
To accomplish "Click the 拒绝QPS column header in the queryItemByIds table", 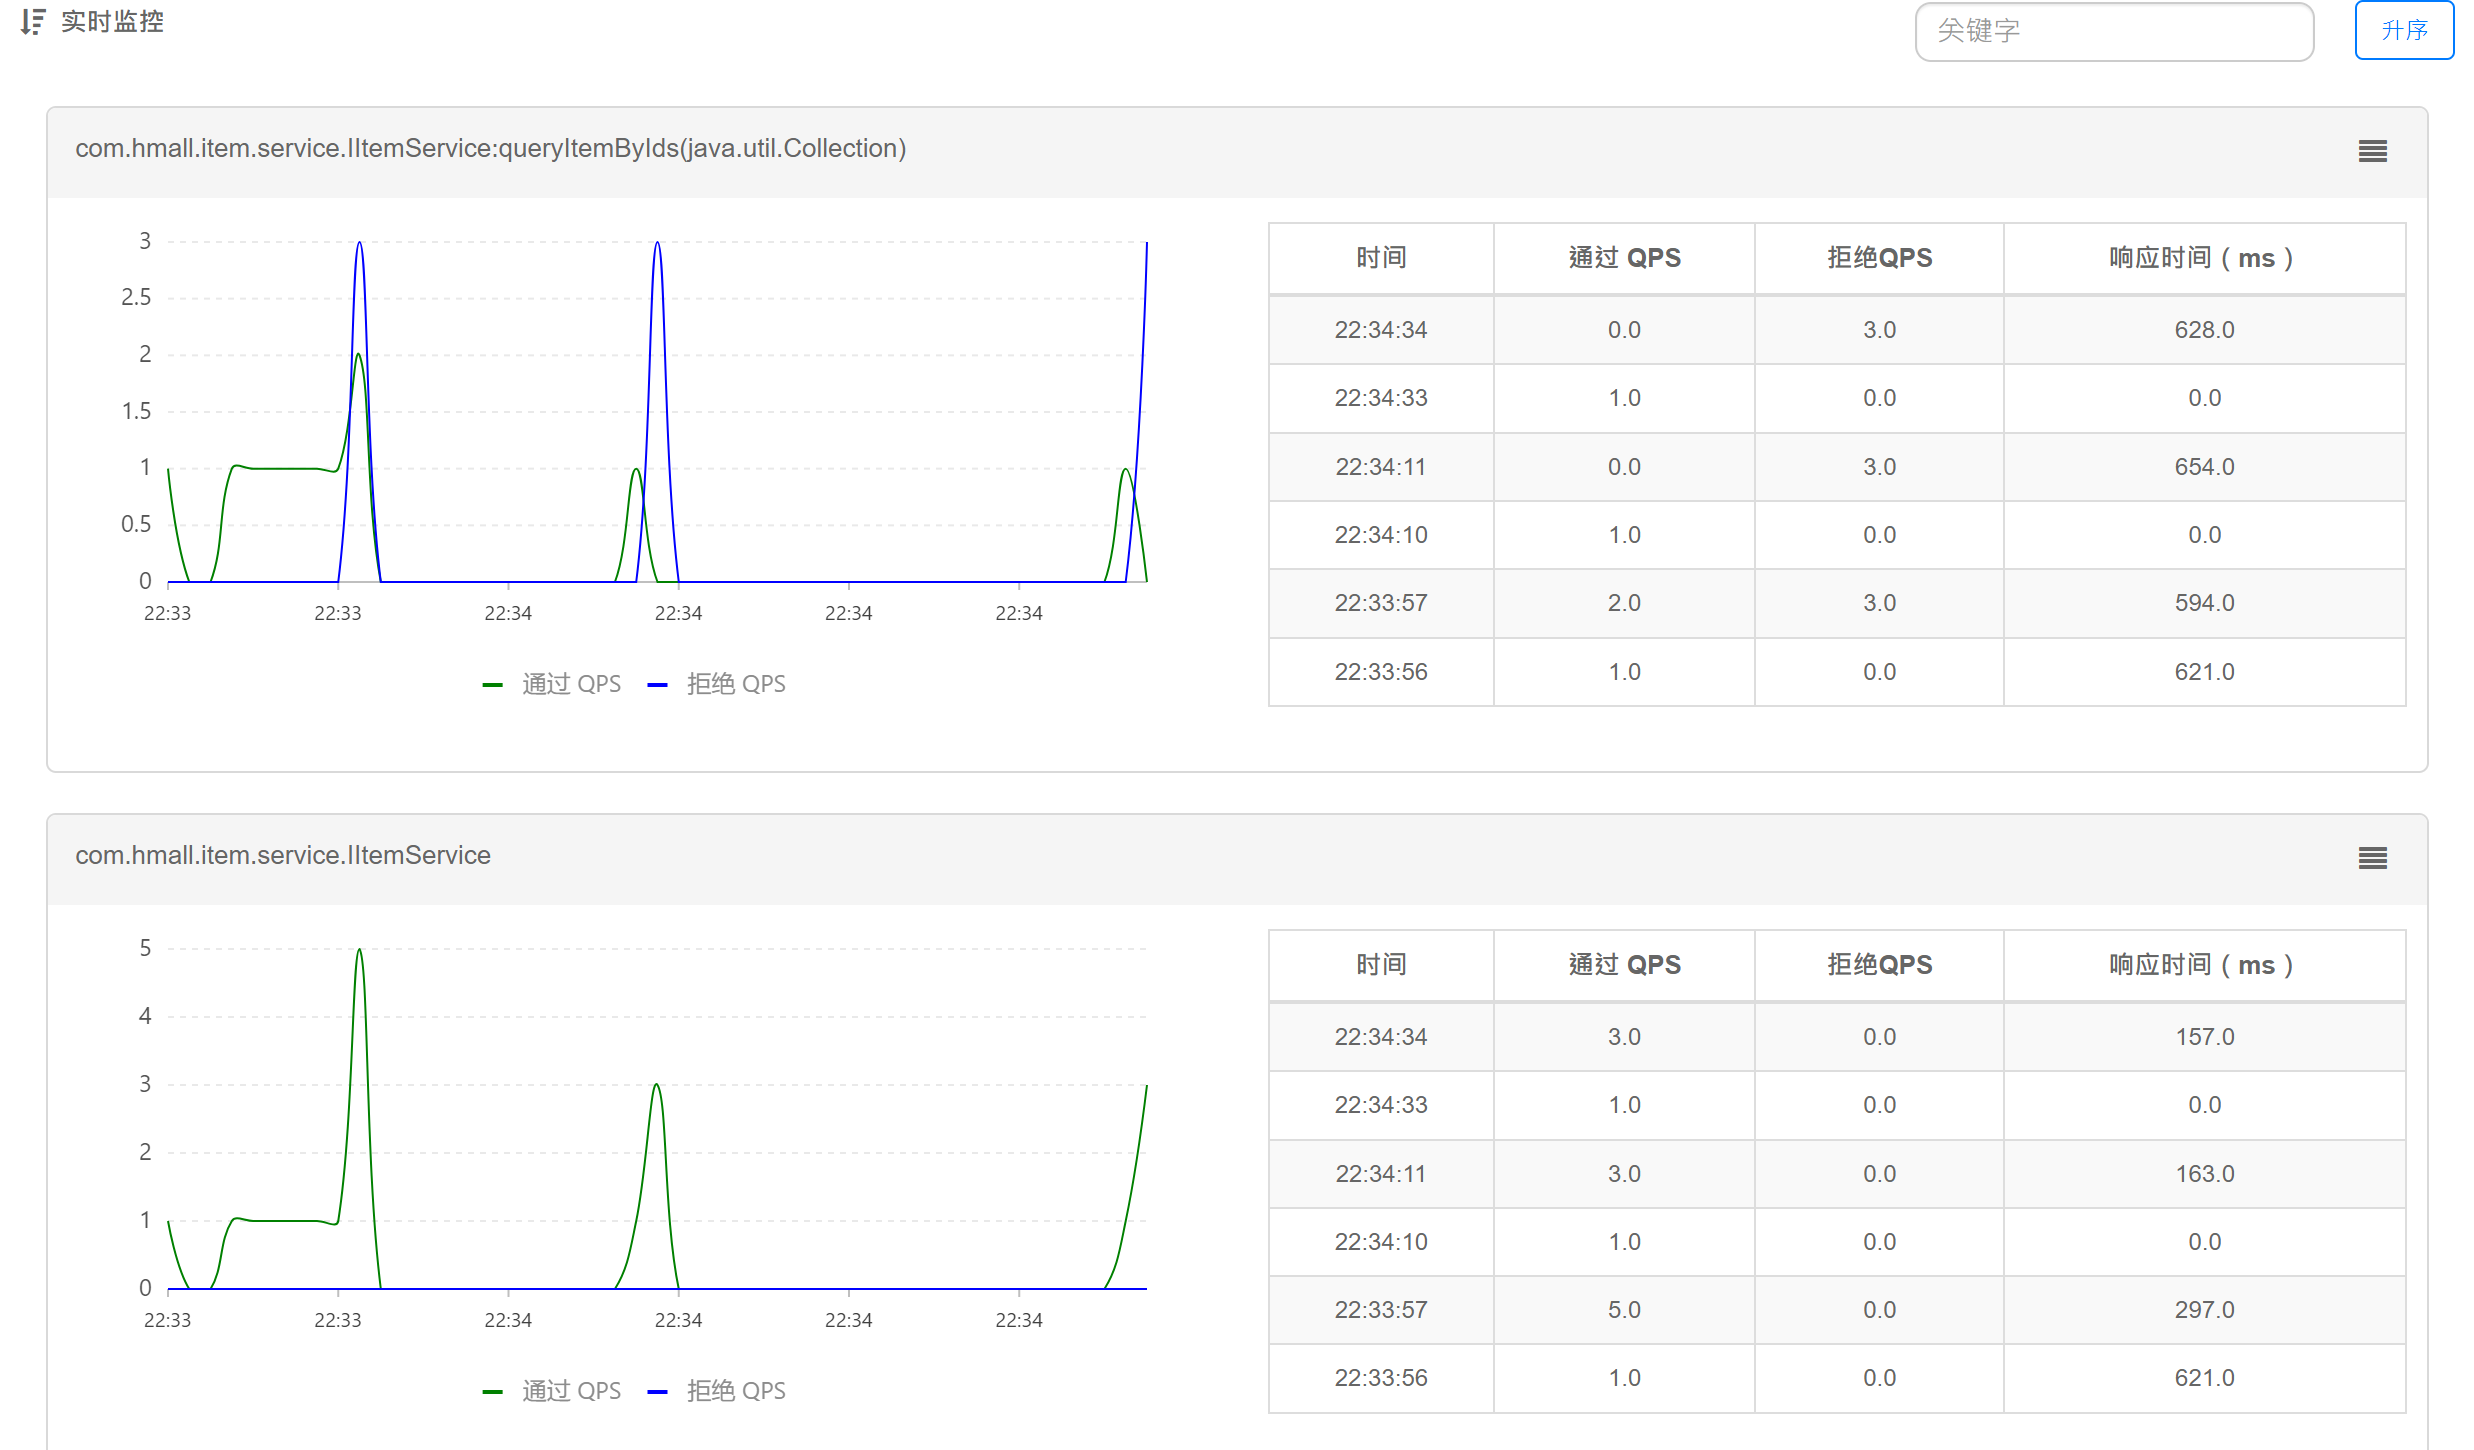I will [1879, 258].
